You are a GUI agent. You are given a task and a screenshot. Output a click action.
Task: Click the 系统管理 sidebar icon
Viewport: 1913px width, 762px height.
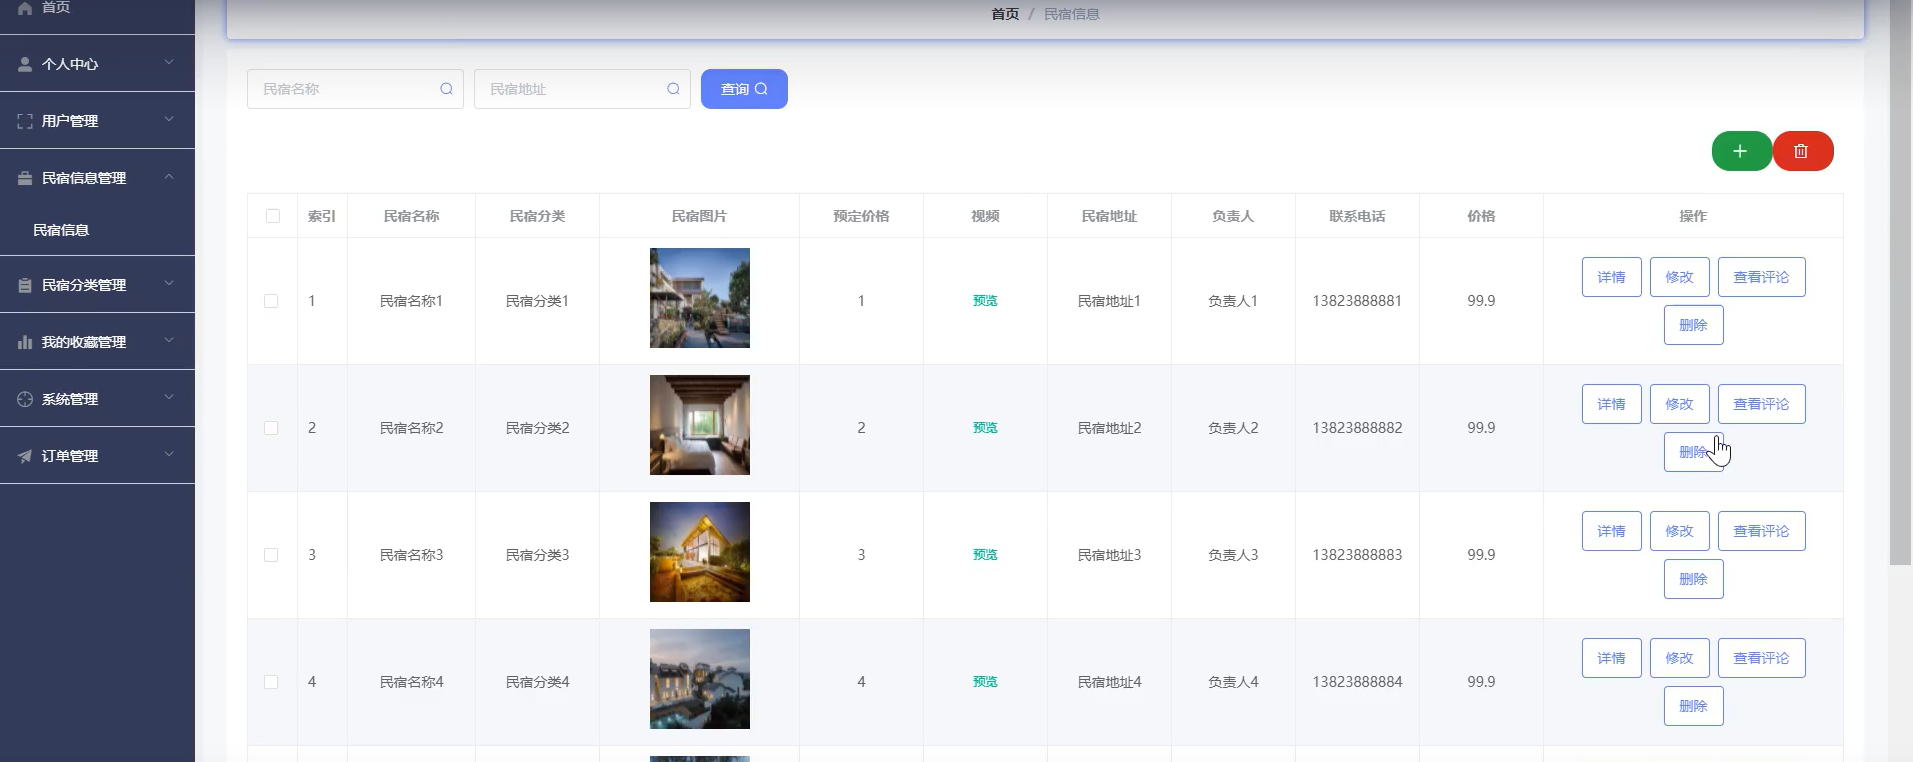(x=25, y=399)
